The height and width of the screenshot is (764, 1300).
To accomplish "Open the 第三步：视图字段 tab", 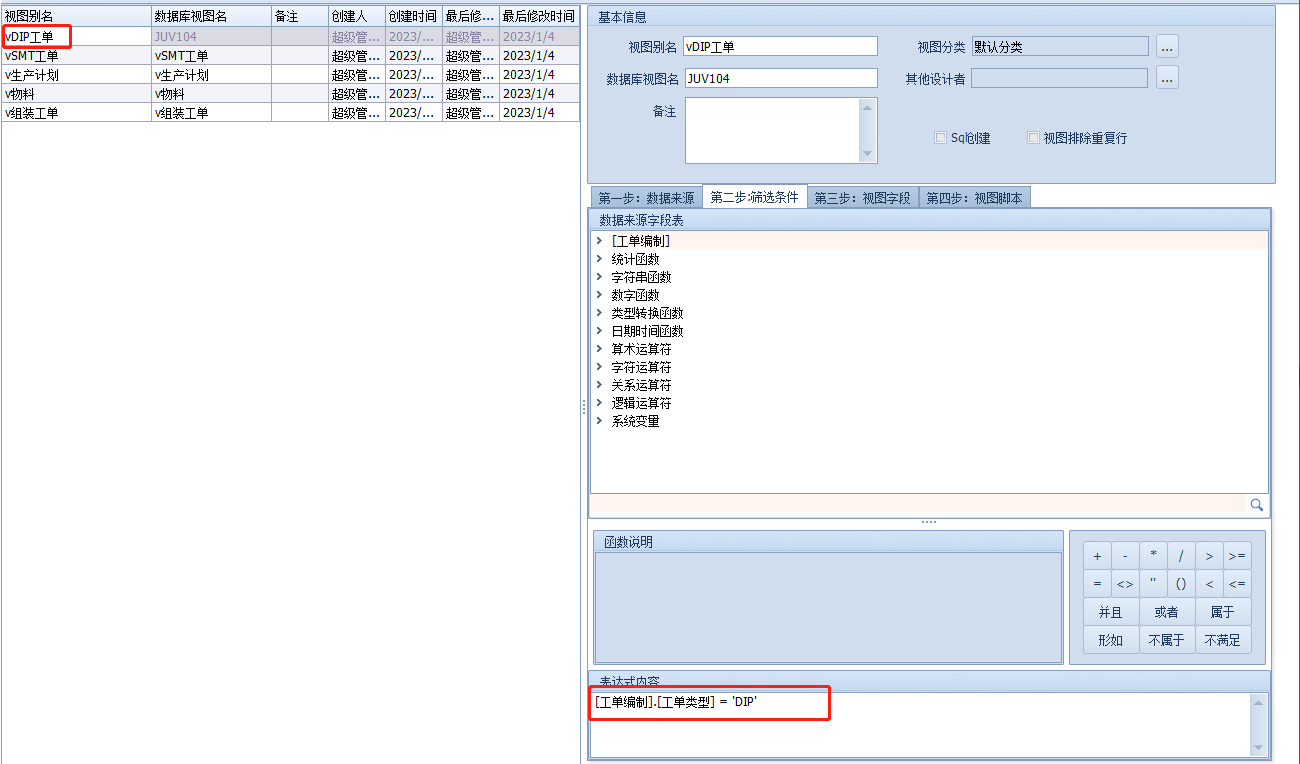I will [x=862, y=198].
